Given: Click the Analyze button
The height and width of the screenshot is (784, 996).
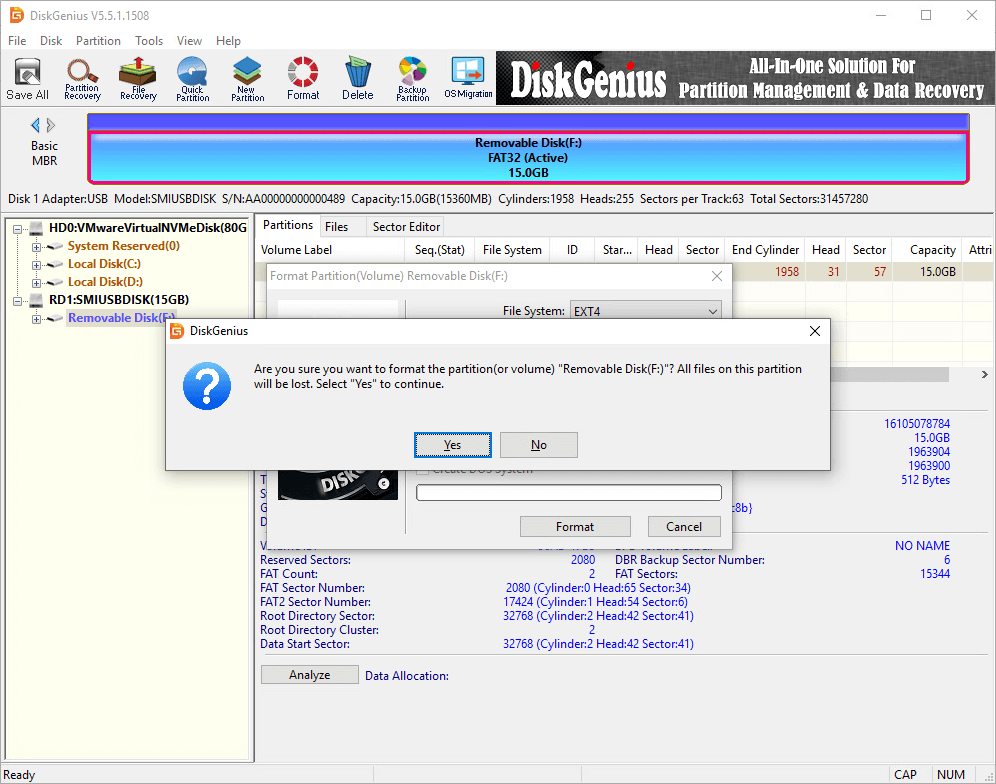Looking at the screenshot, I should coord(309,675).
